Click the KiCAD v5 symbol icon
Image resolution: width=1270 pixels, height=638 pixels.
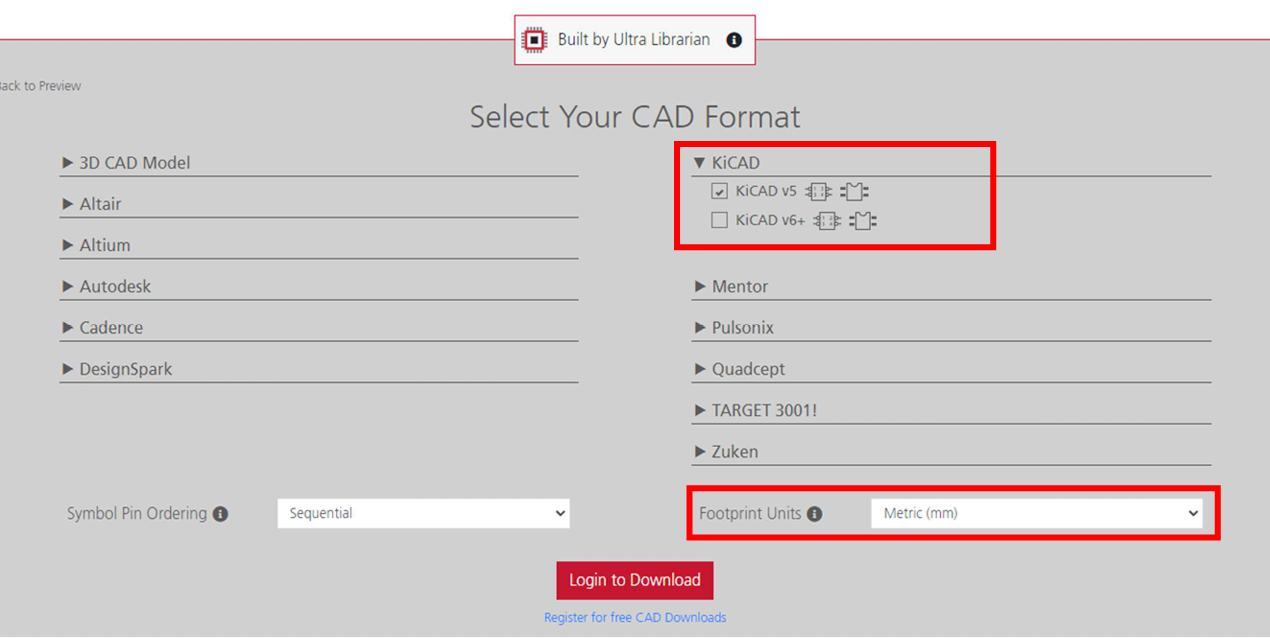[818, 191]
